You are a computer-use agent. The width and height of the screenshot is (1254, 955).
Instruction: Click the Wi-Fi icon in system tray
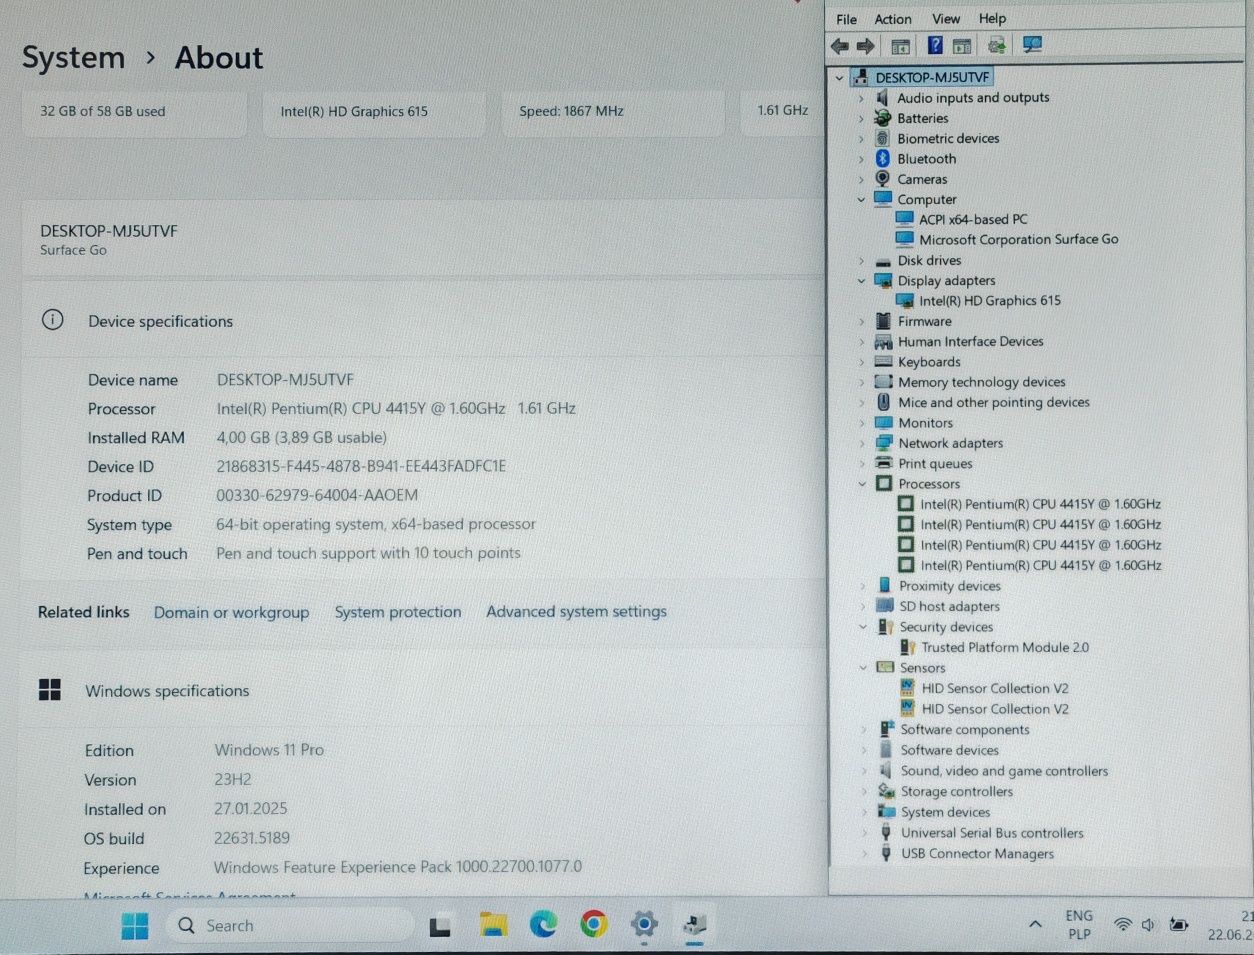1123,925
